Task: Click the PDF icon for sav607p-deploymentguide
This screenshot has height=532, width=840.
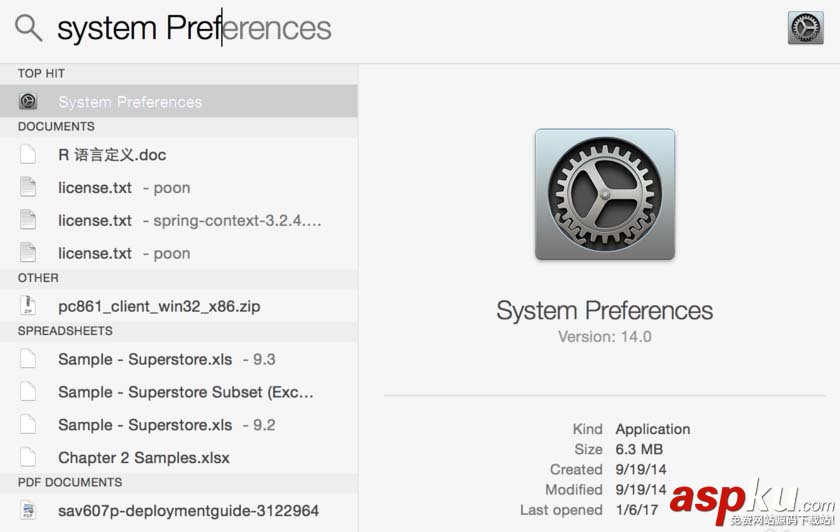Action: point(28,511)
